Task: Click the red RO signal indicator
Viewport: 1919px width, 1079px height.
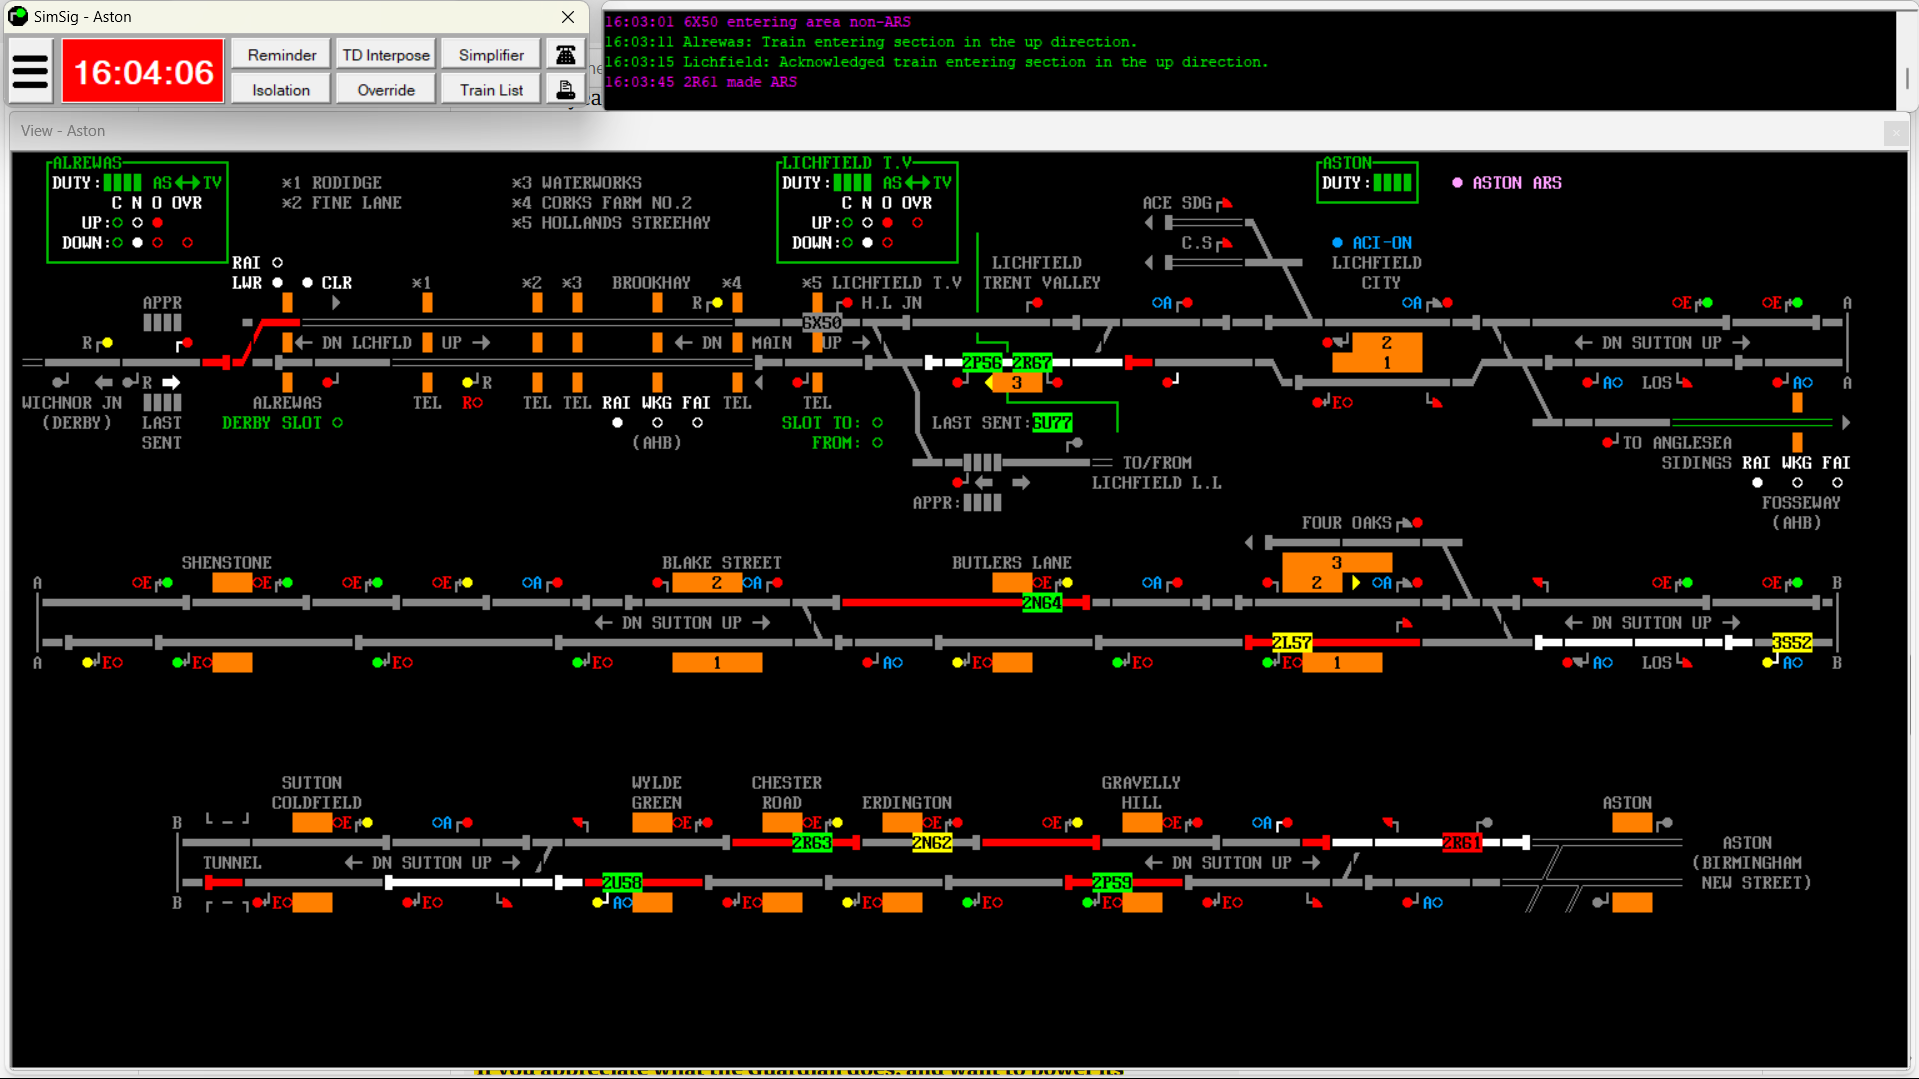Action: pos(472,403)
